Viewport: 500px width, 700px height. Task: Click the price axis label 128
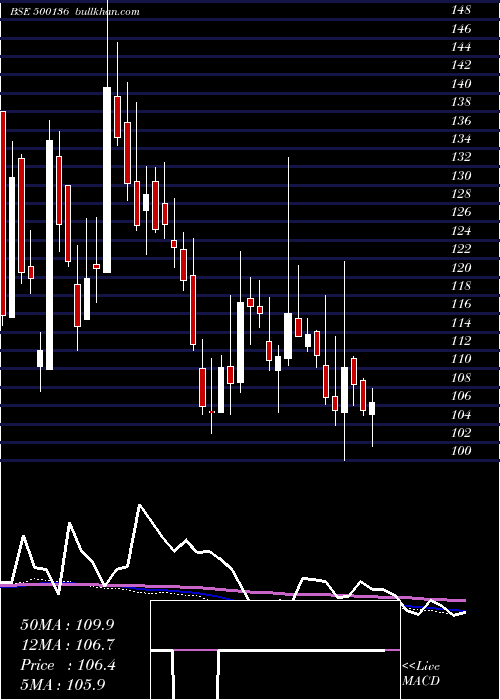tap(461, 194)
